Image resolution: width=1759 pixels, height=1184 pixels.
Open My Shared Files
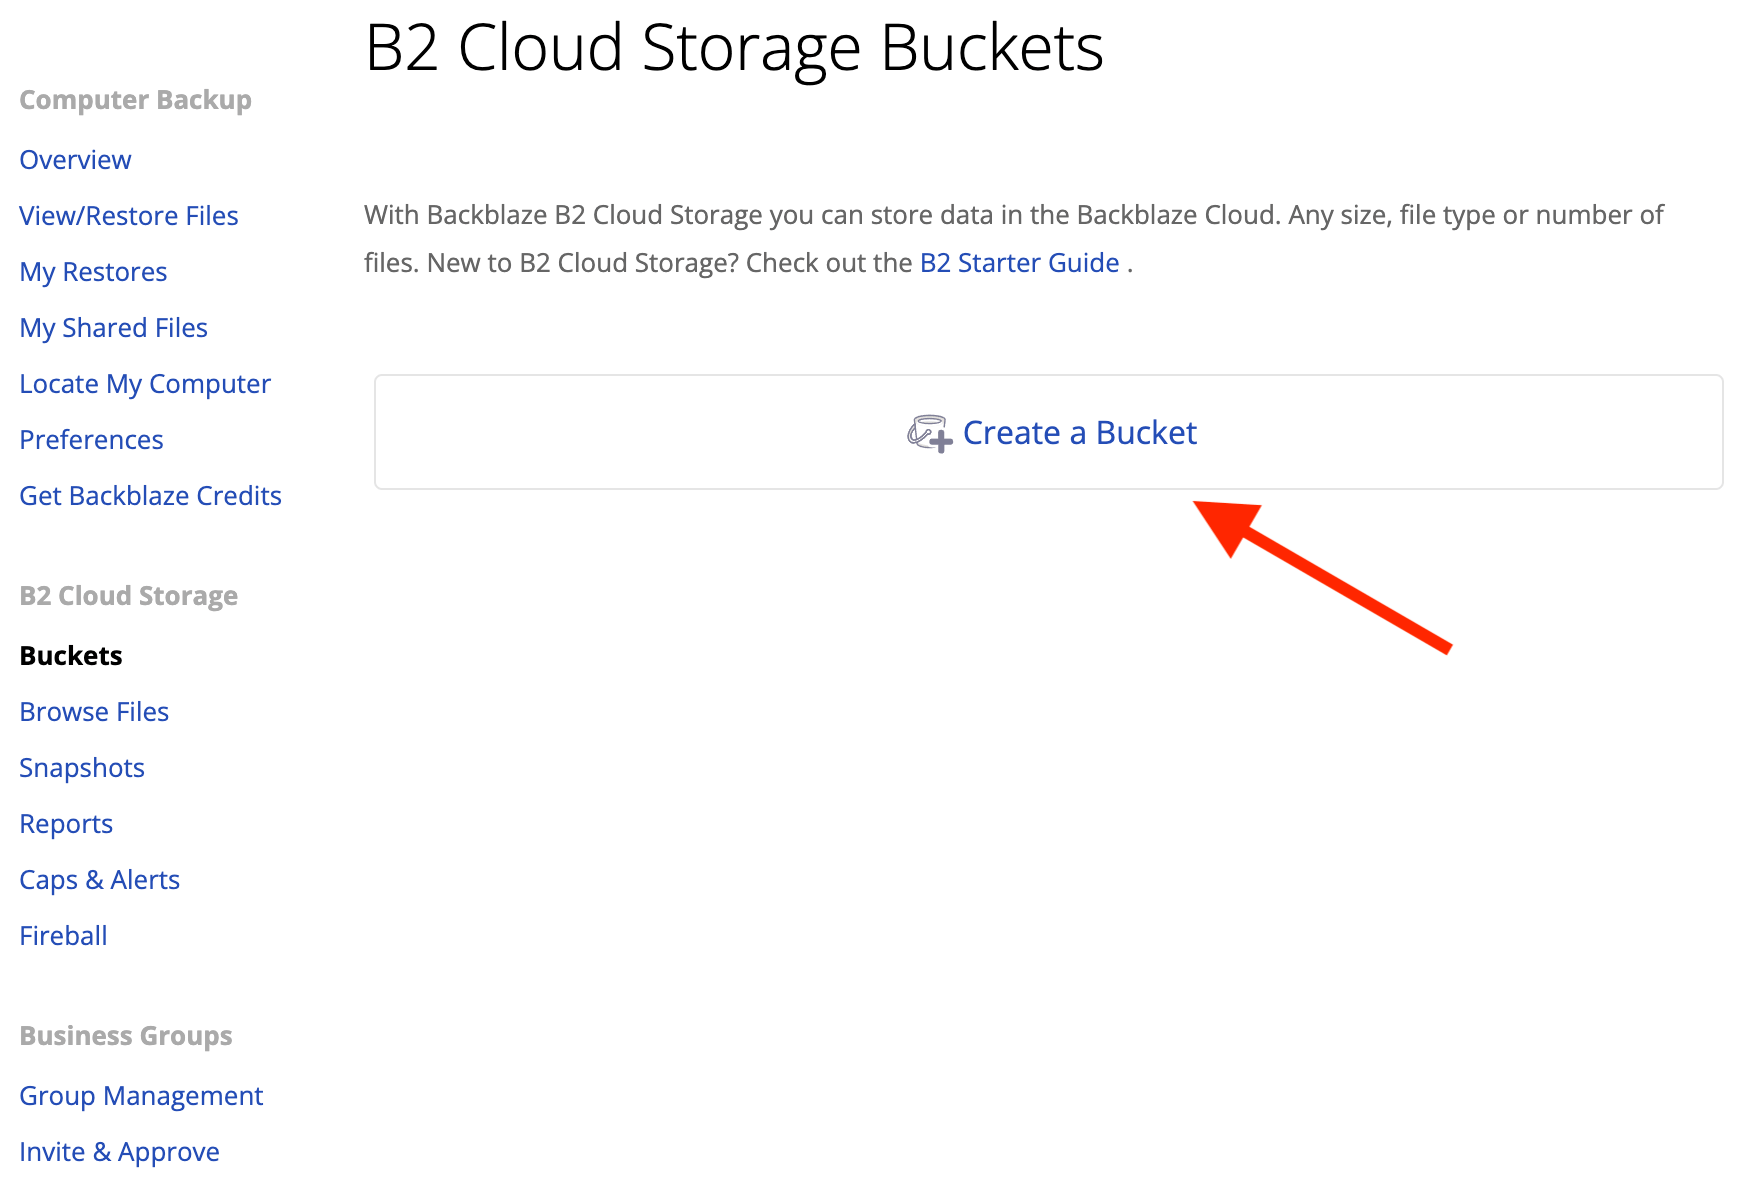coord(113,327)
